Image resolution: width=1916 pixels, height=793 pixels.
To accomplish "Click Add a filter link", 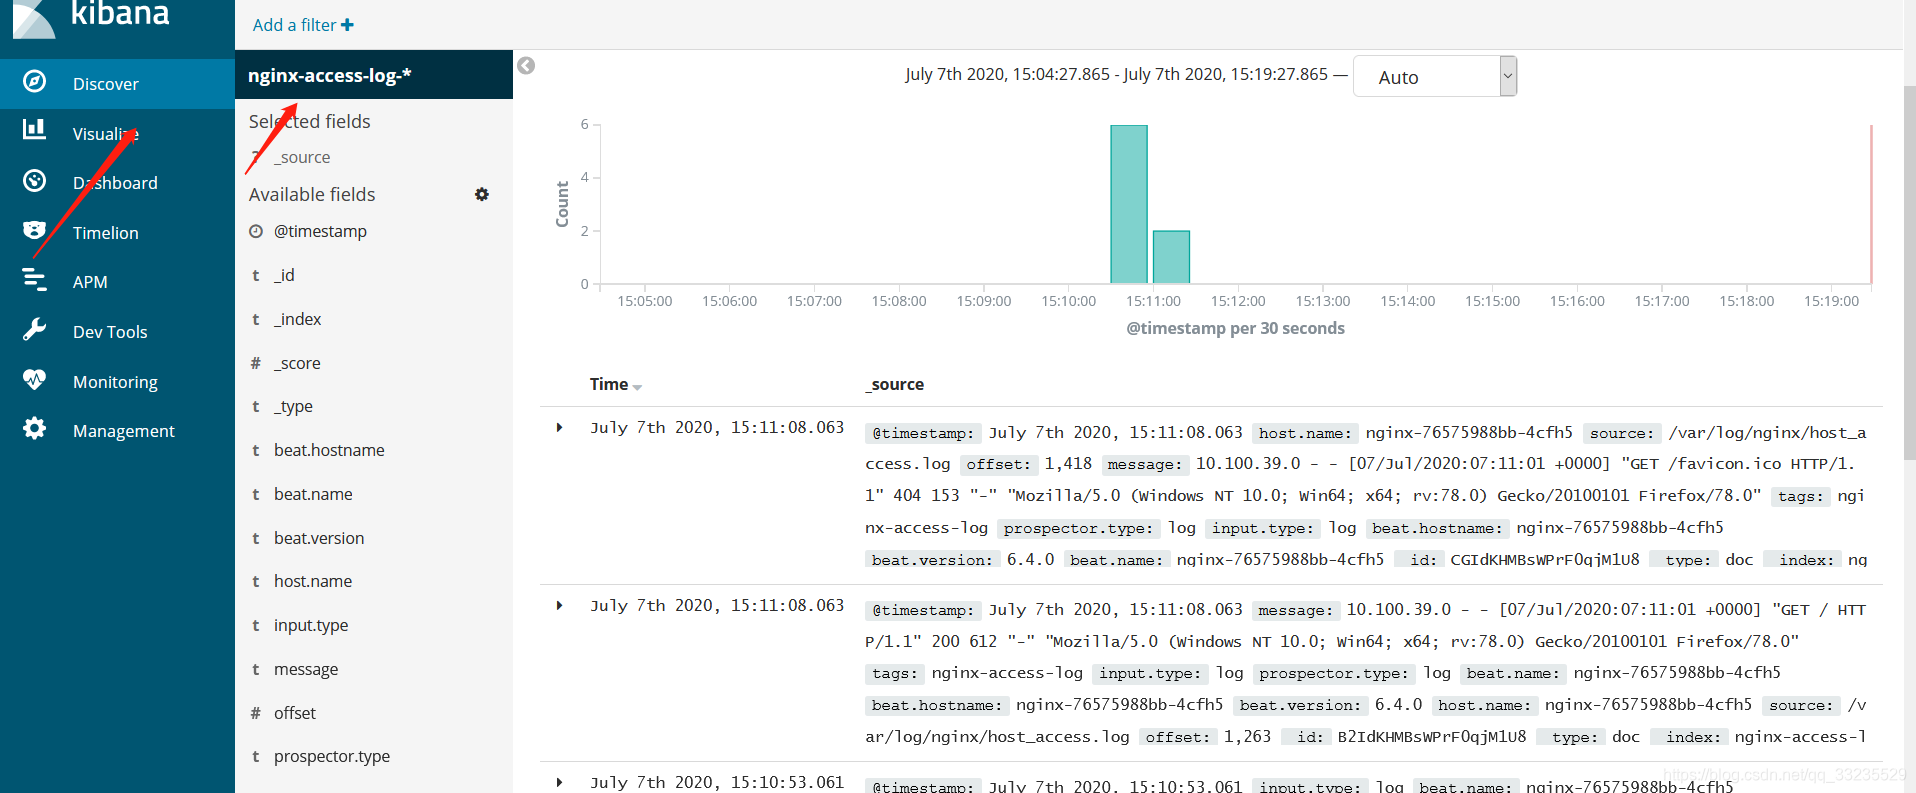I will [x=303, y=25].
